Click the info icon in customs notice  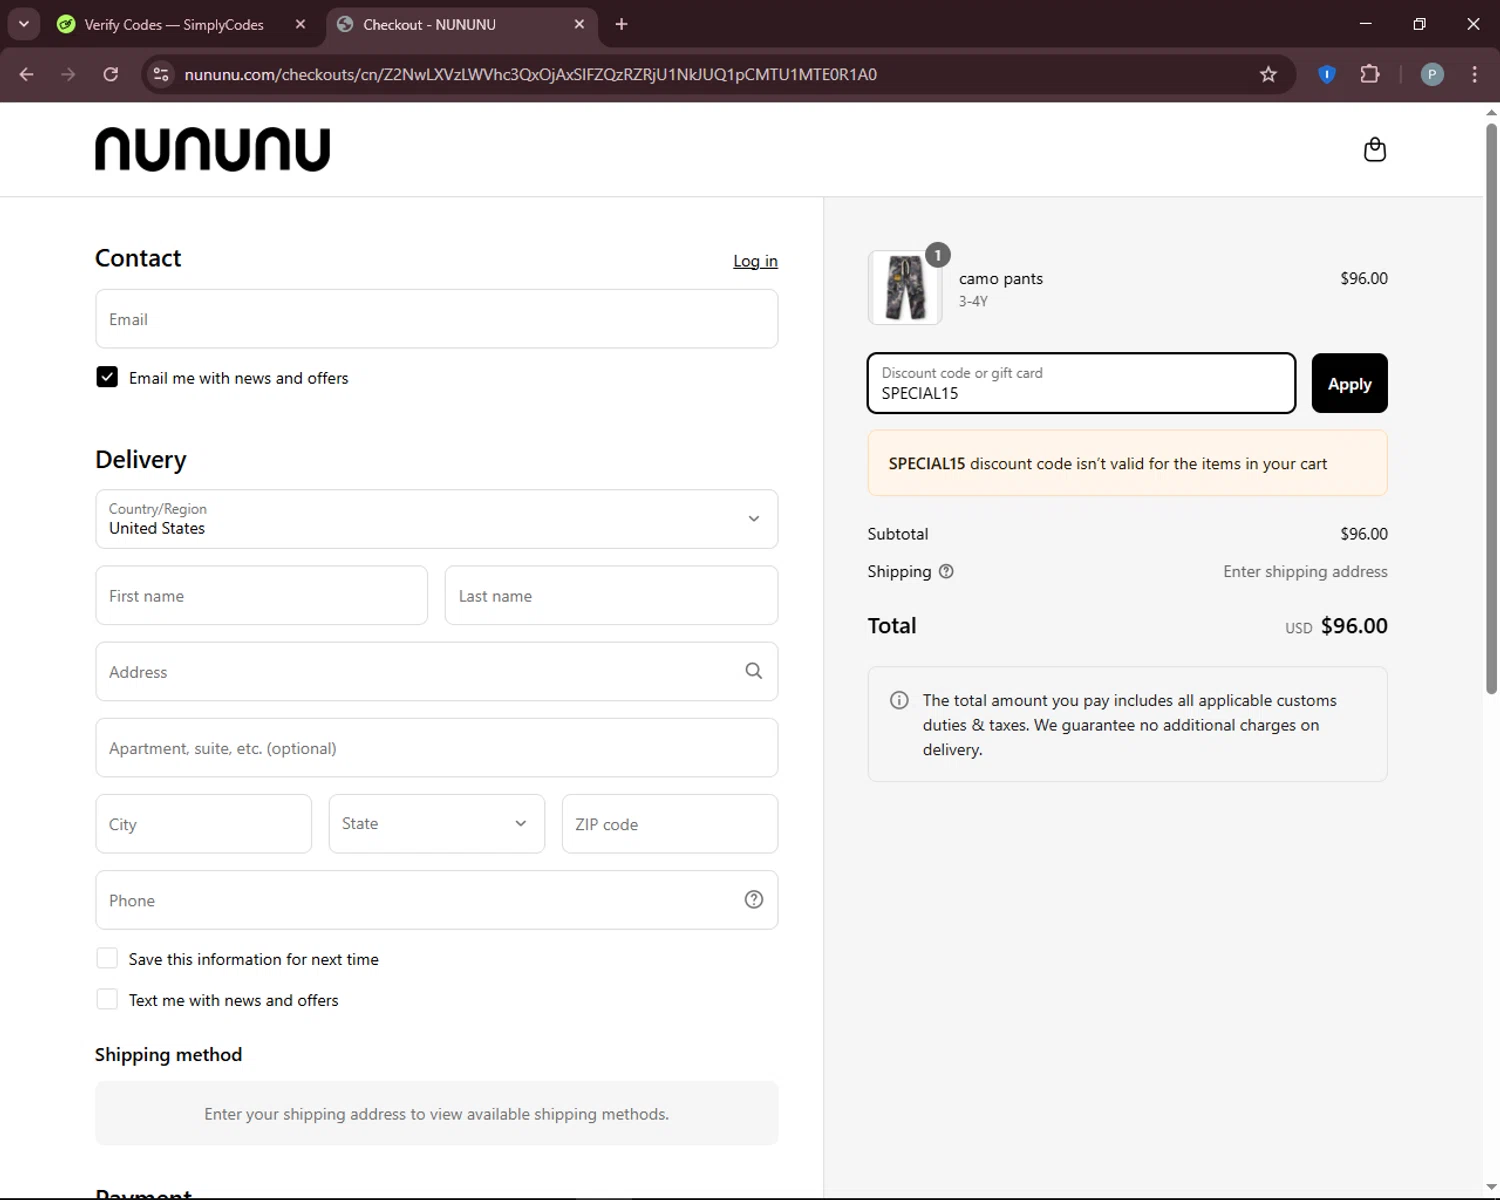click(x=899, y=700)
